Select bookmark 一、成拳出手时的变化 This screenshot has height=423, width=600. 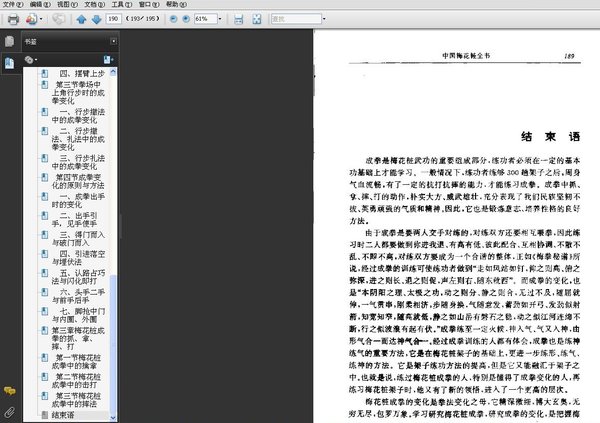tap(78, 200)
